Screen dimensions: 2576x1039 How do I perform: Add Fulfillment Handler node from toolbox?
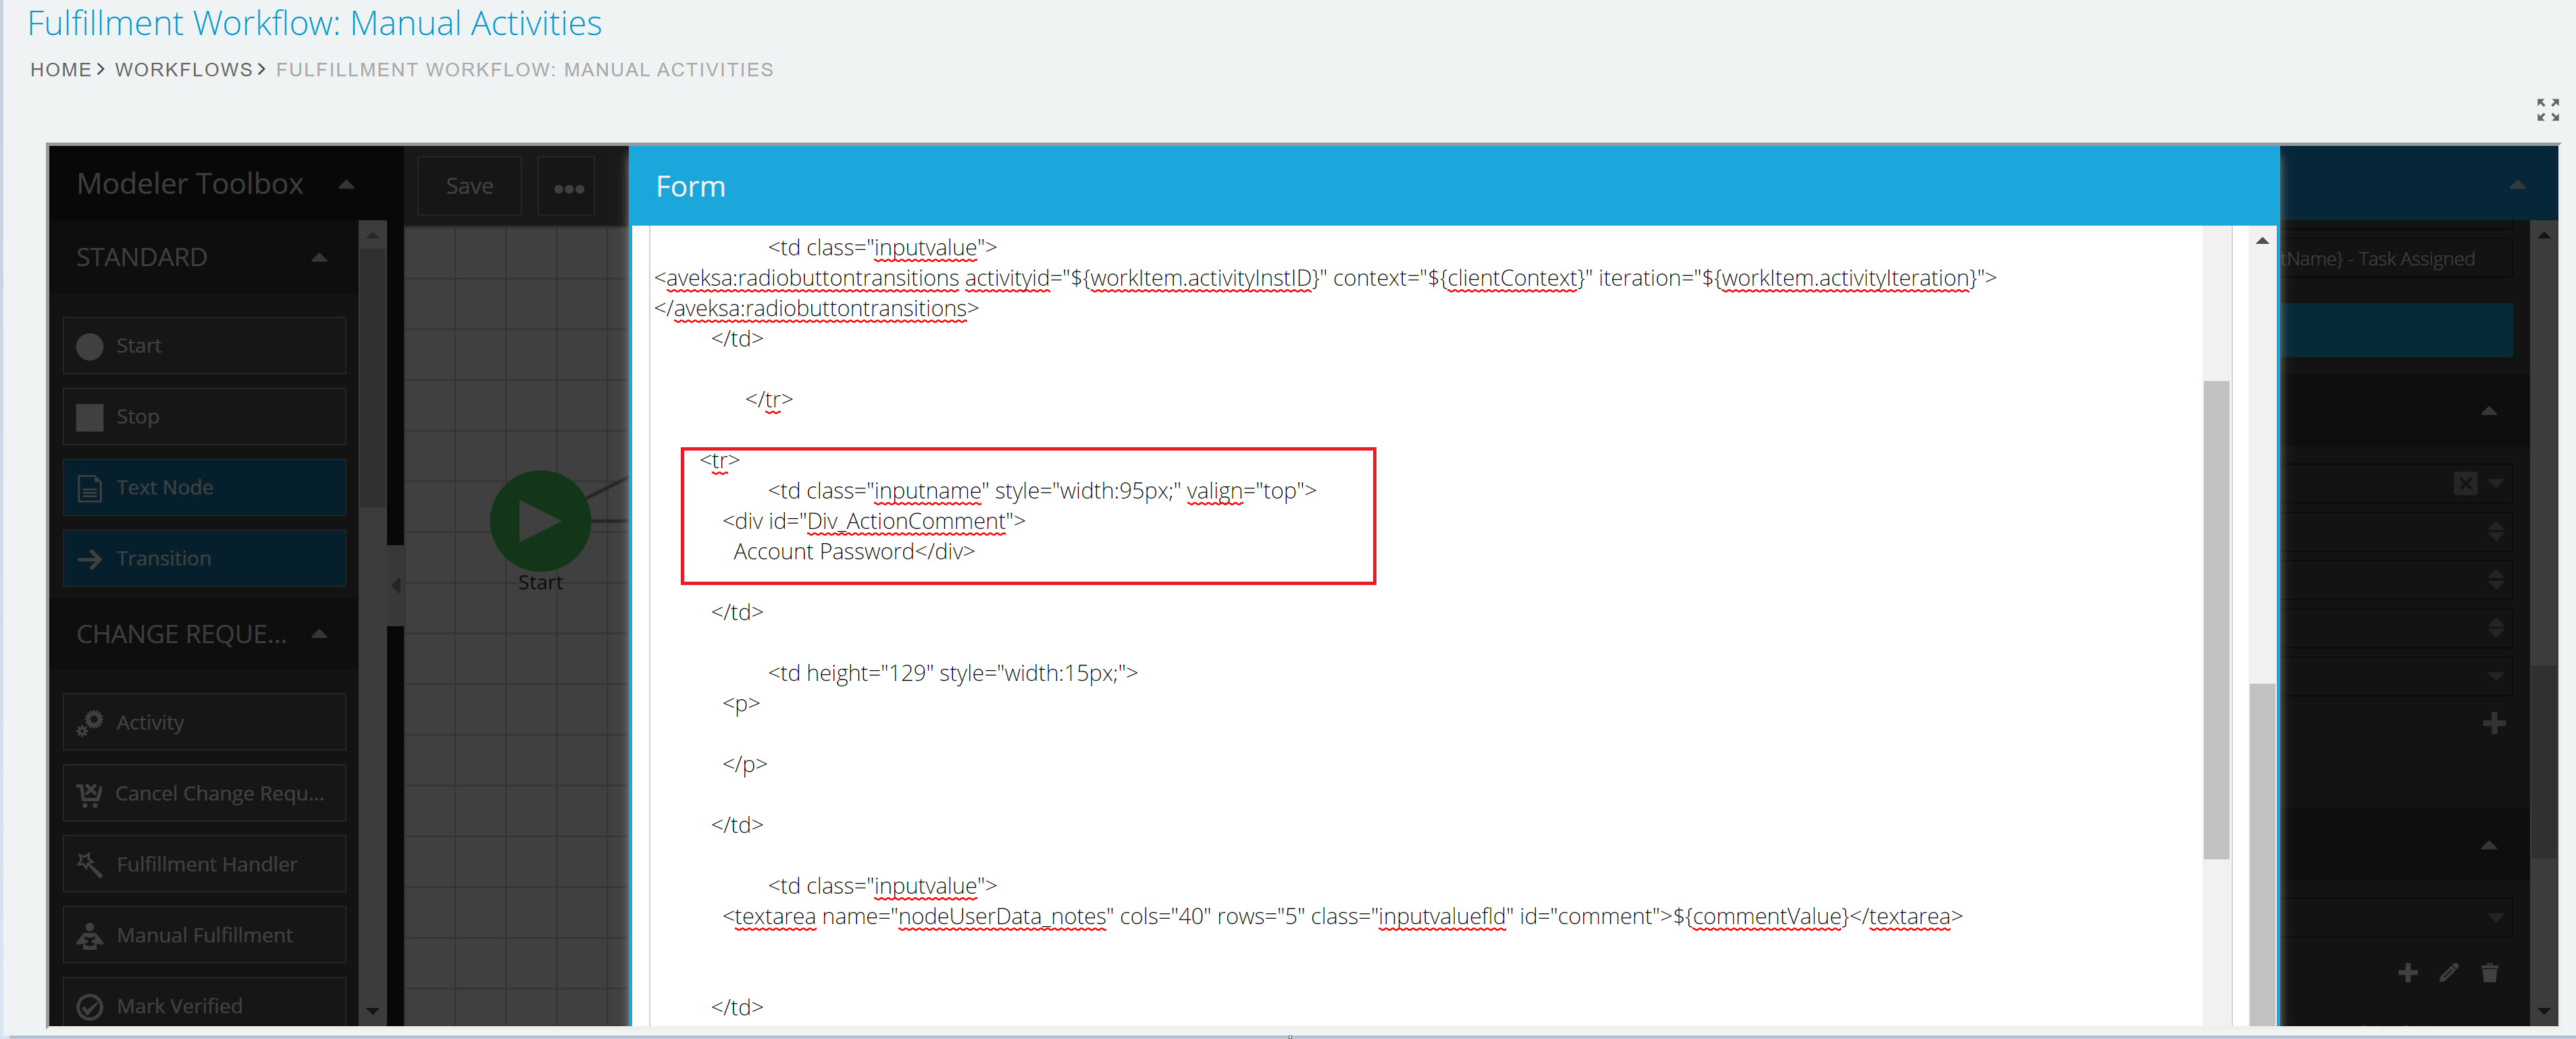(204, 865)
